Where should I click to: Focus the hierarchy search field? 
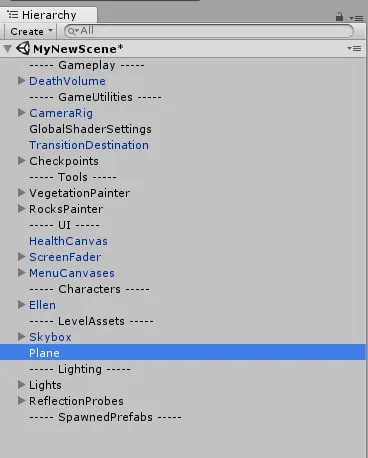point(209,31)
